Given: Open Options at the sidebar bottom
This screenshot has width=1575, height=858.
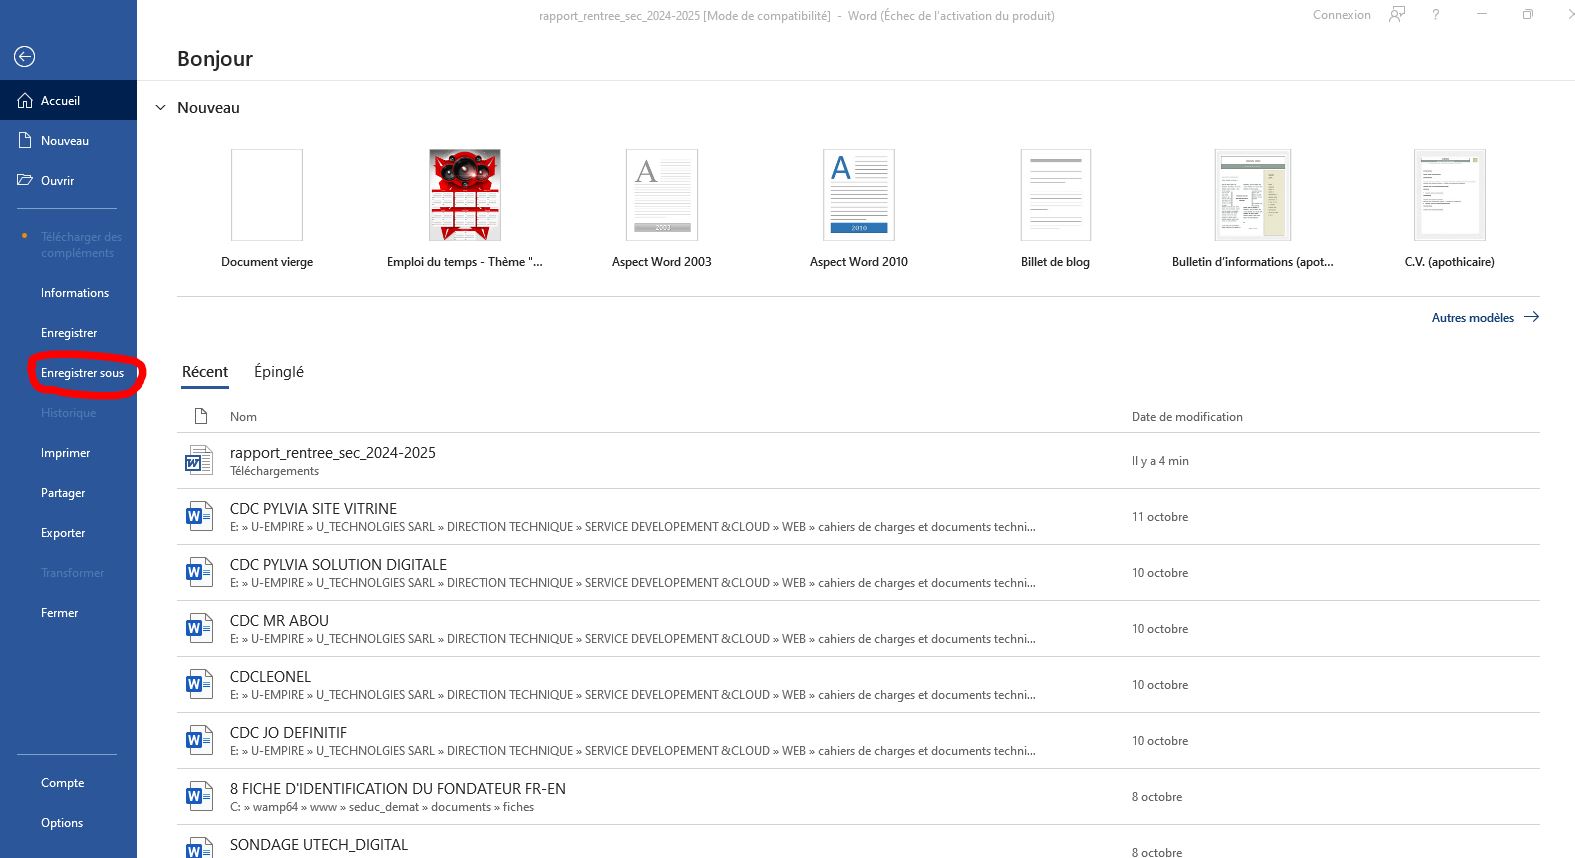Looking at the screenshot, I should point(62,823).
